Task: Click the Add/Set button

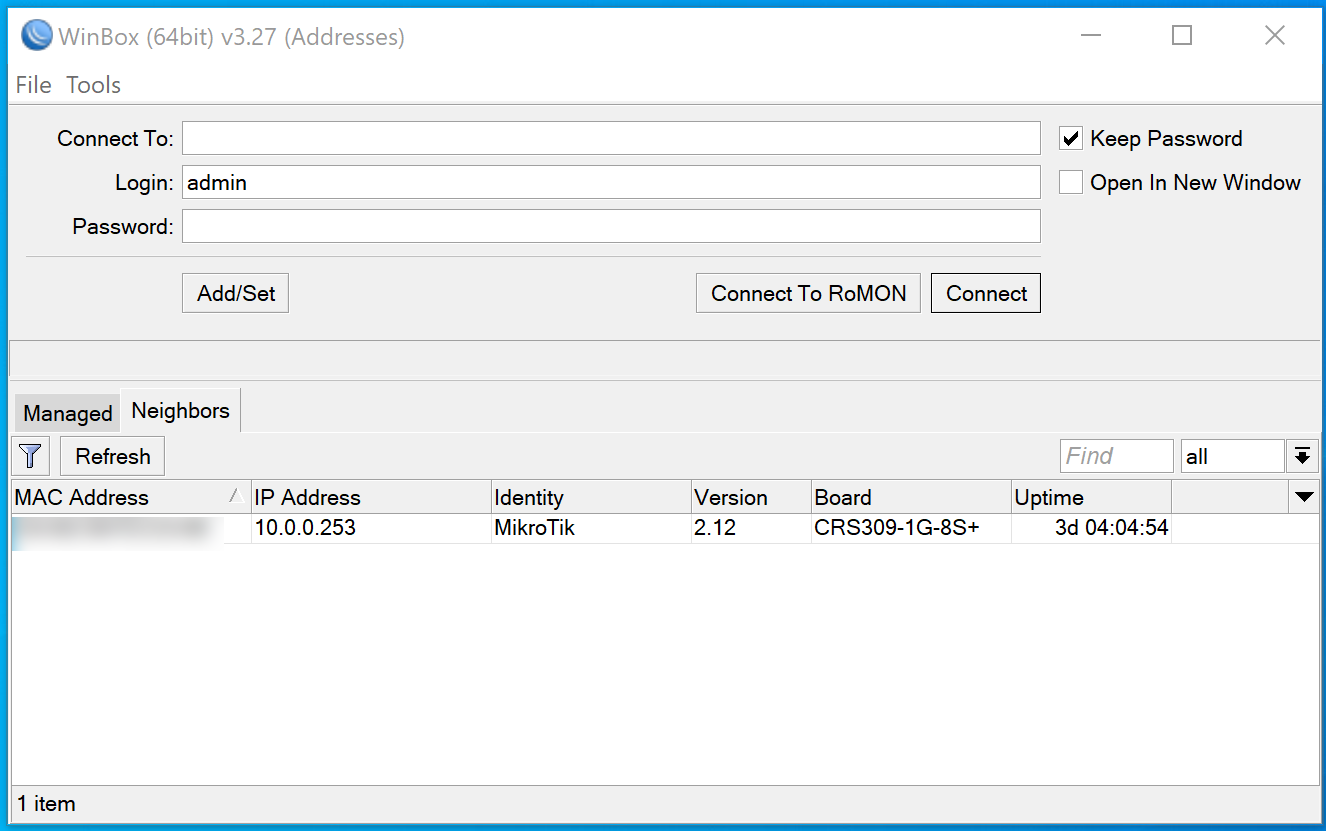Action: click(x=234, y=292)
